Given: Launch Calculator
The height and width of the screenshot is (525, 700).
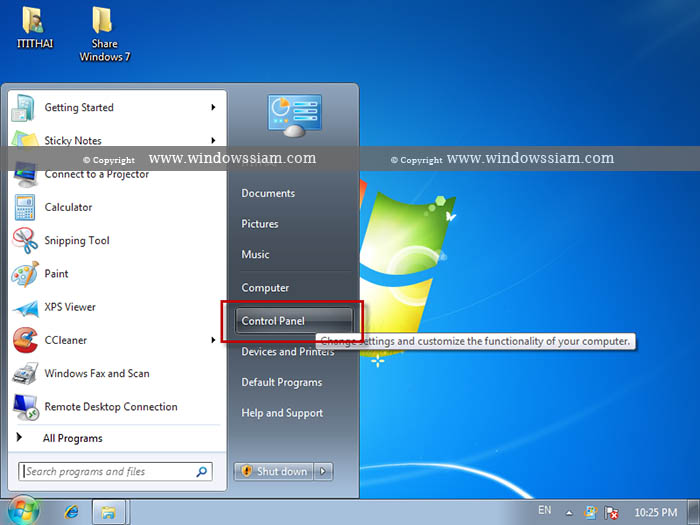Looking at the screenshot, I should tap(68, 207).
